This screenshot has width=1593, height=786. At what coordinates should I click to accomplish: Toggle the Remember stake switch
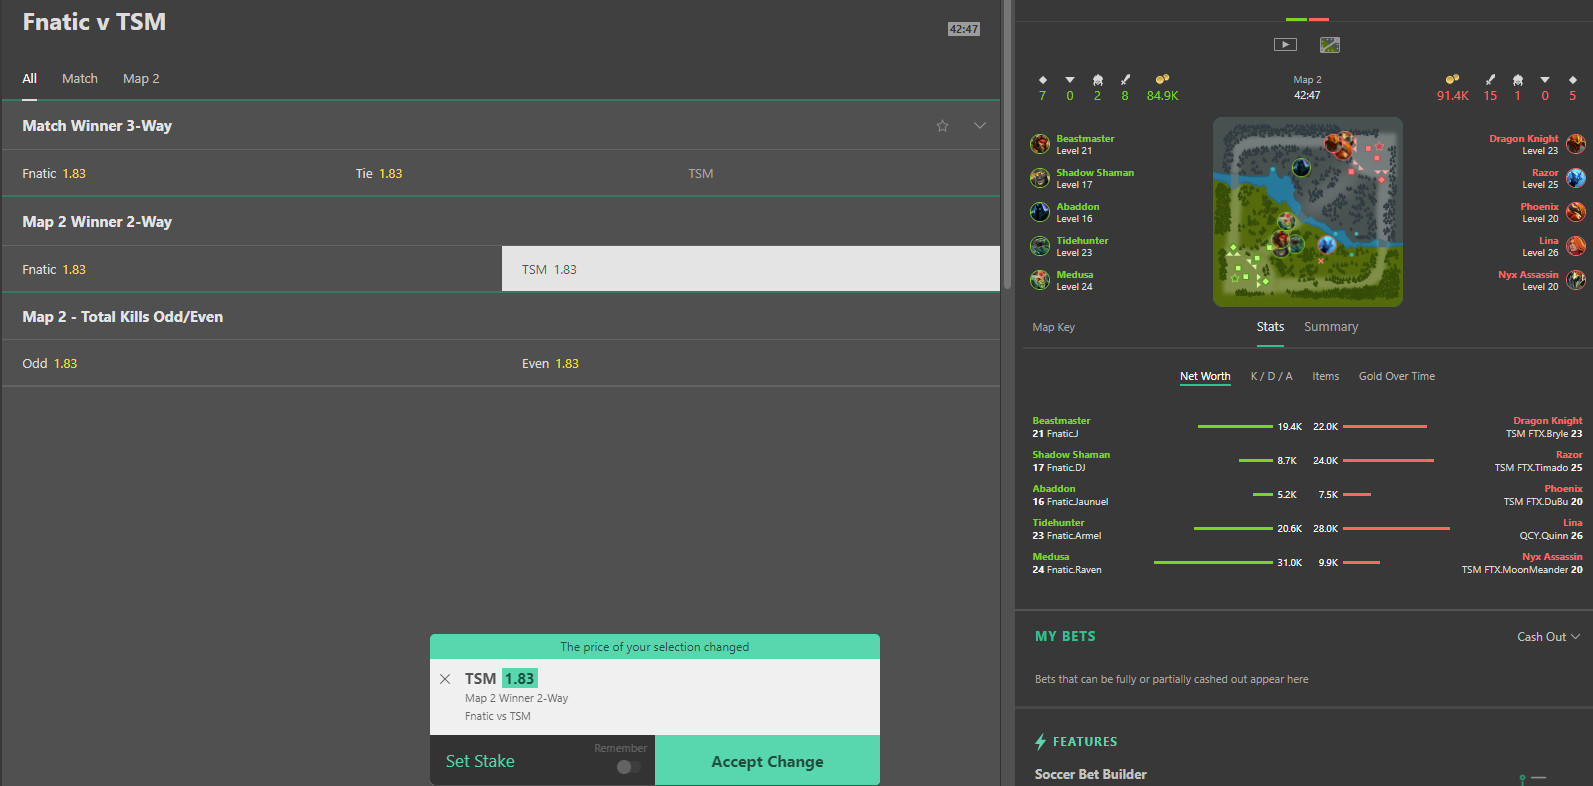pos(628,767)
